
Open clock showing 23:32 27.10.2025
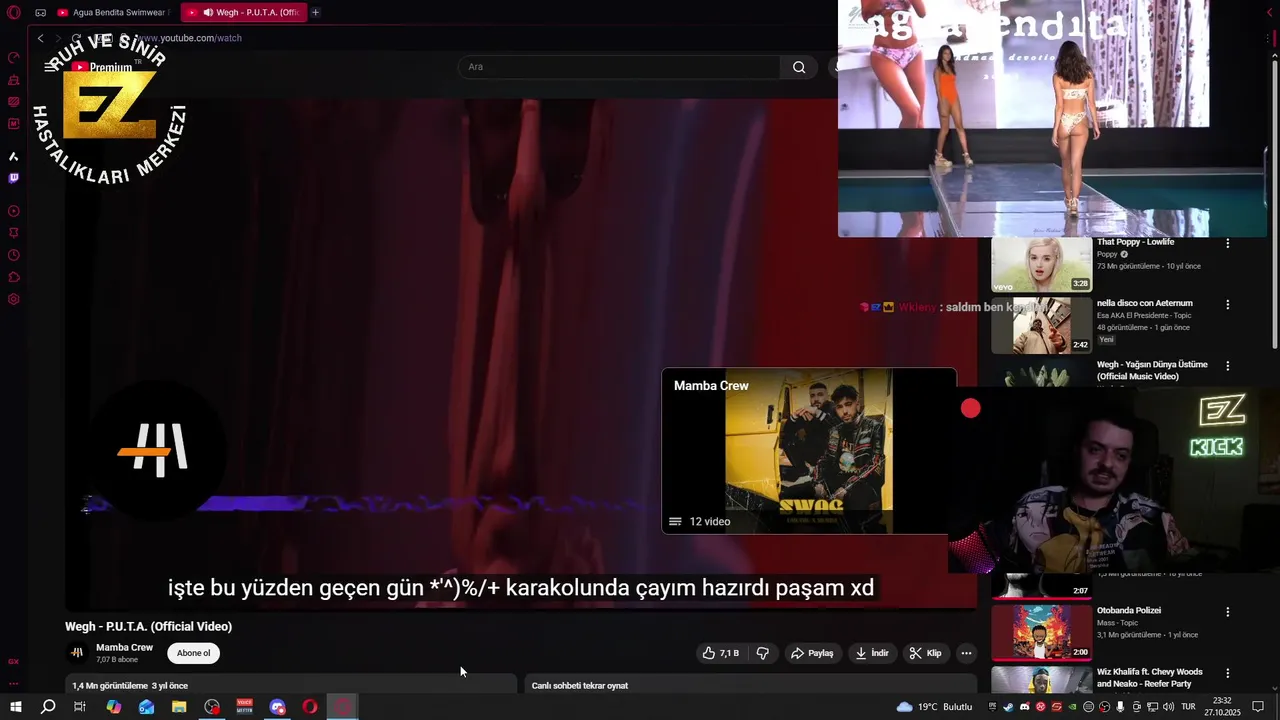pyautogui.click(x=1222, y=707)
